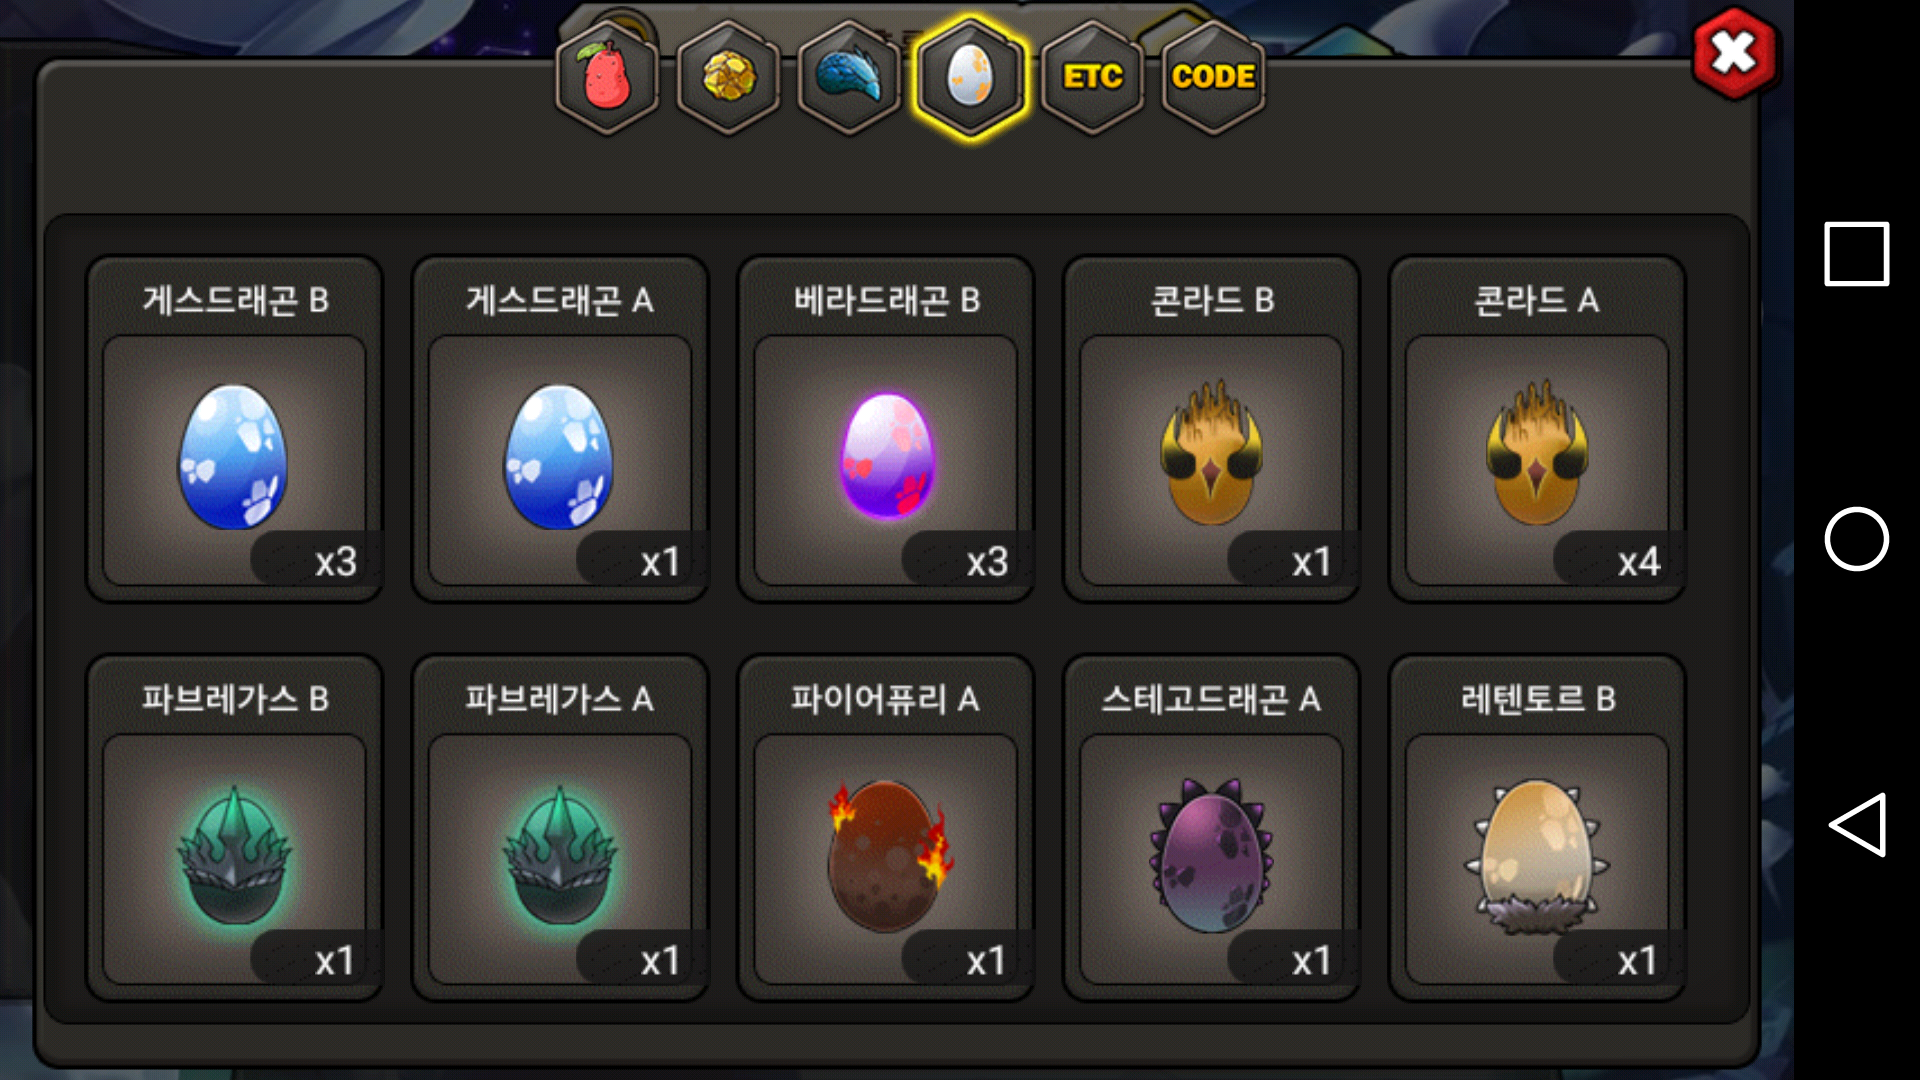The image size is (1920, 1080).
Task: Choose the golden 콘라드 B egg
Action: tap(1211, 430)
